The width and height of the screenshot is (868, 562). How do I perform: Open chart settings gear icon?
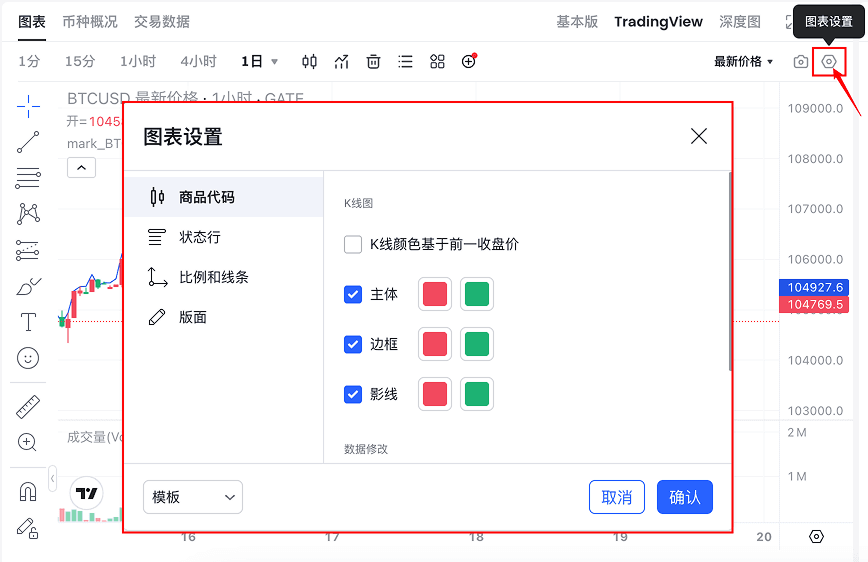pyautogui.click(x=829, y=62)
